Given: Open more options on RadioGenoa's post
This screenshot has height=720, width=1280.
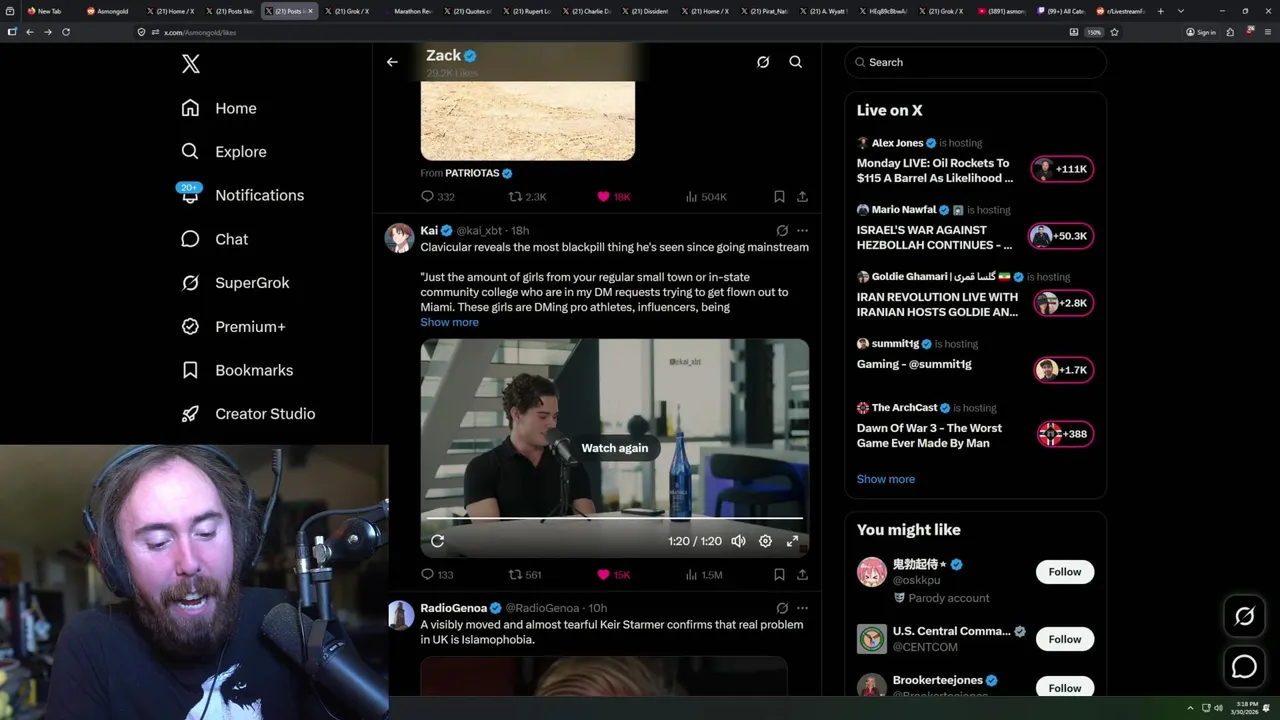Looking at the screenshot, I should coord(802,608).
